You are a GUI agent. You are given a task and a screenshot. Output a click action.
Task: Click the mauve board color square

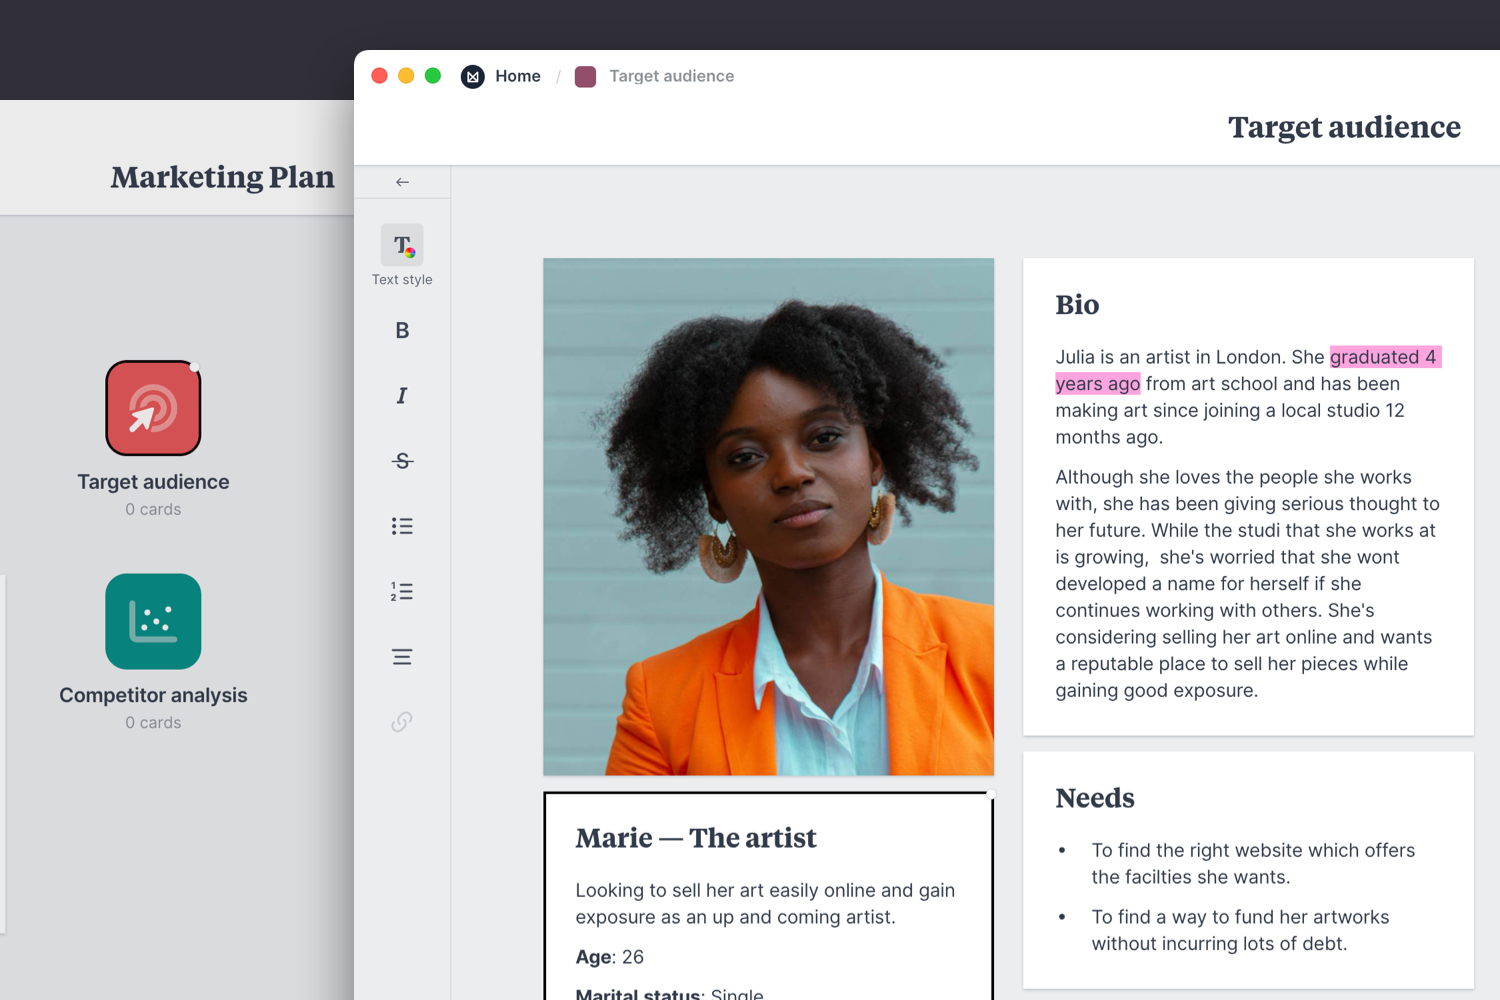(586, 77)
